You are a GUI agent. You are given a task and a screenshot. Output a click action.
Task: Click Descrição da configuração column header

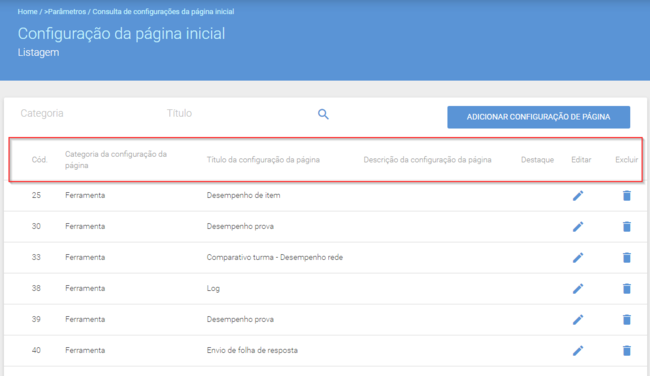[x=427, y=160]
